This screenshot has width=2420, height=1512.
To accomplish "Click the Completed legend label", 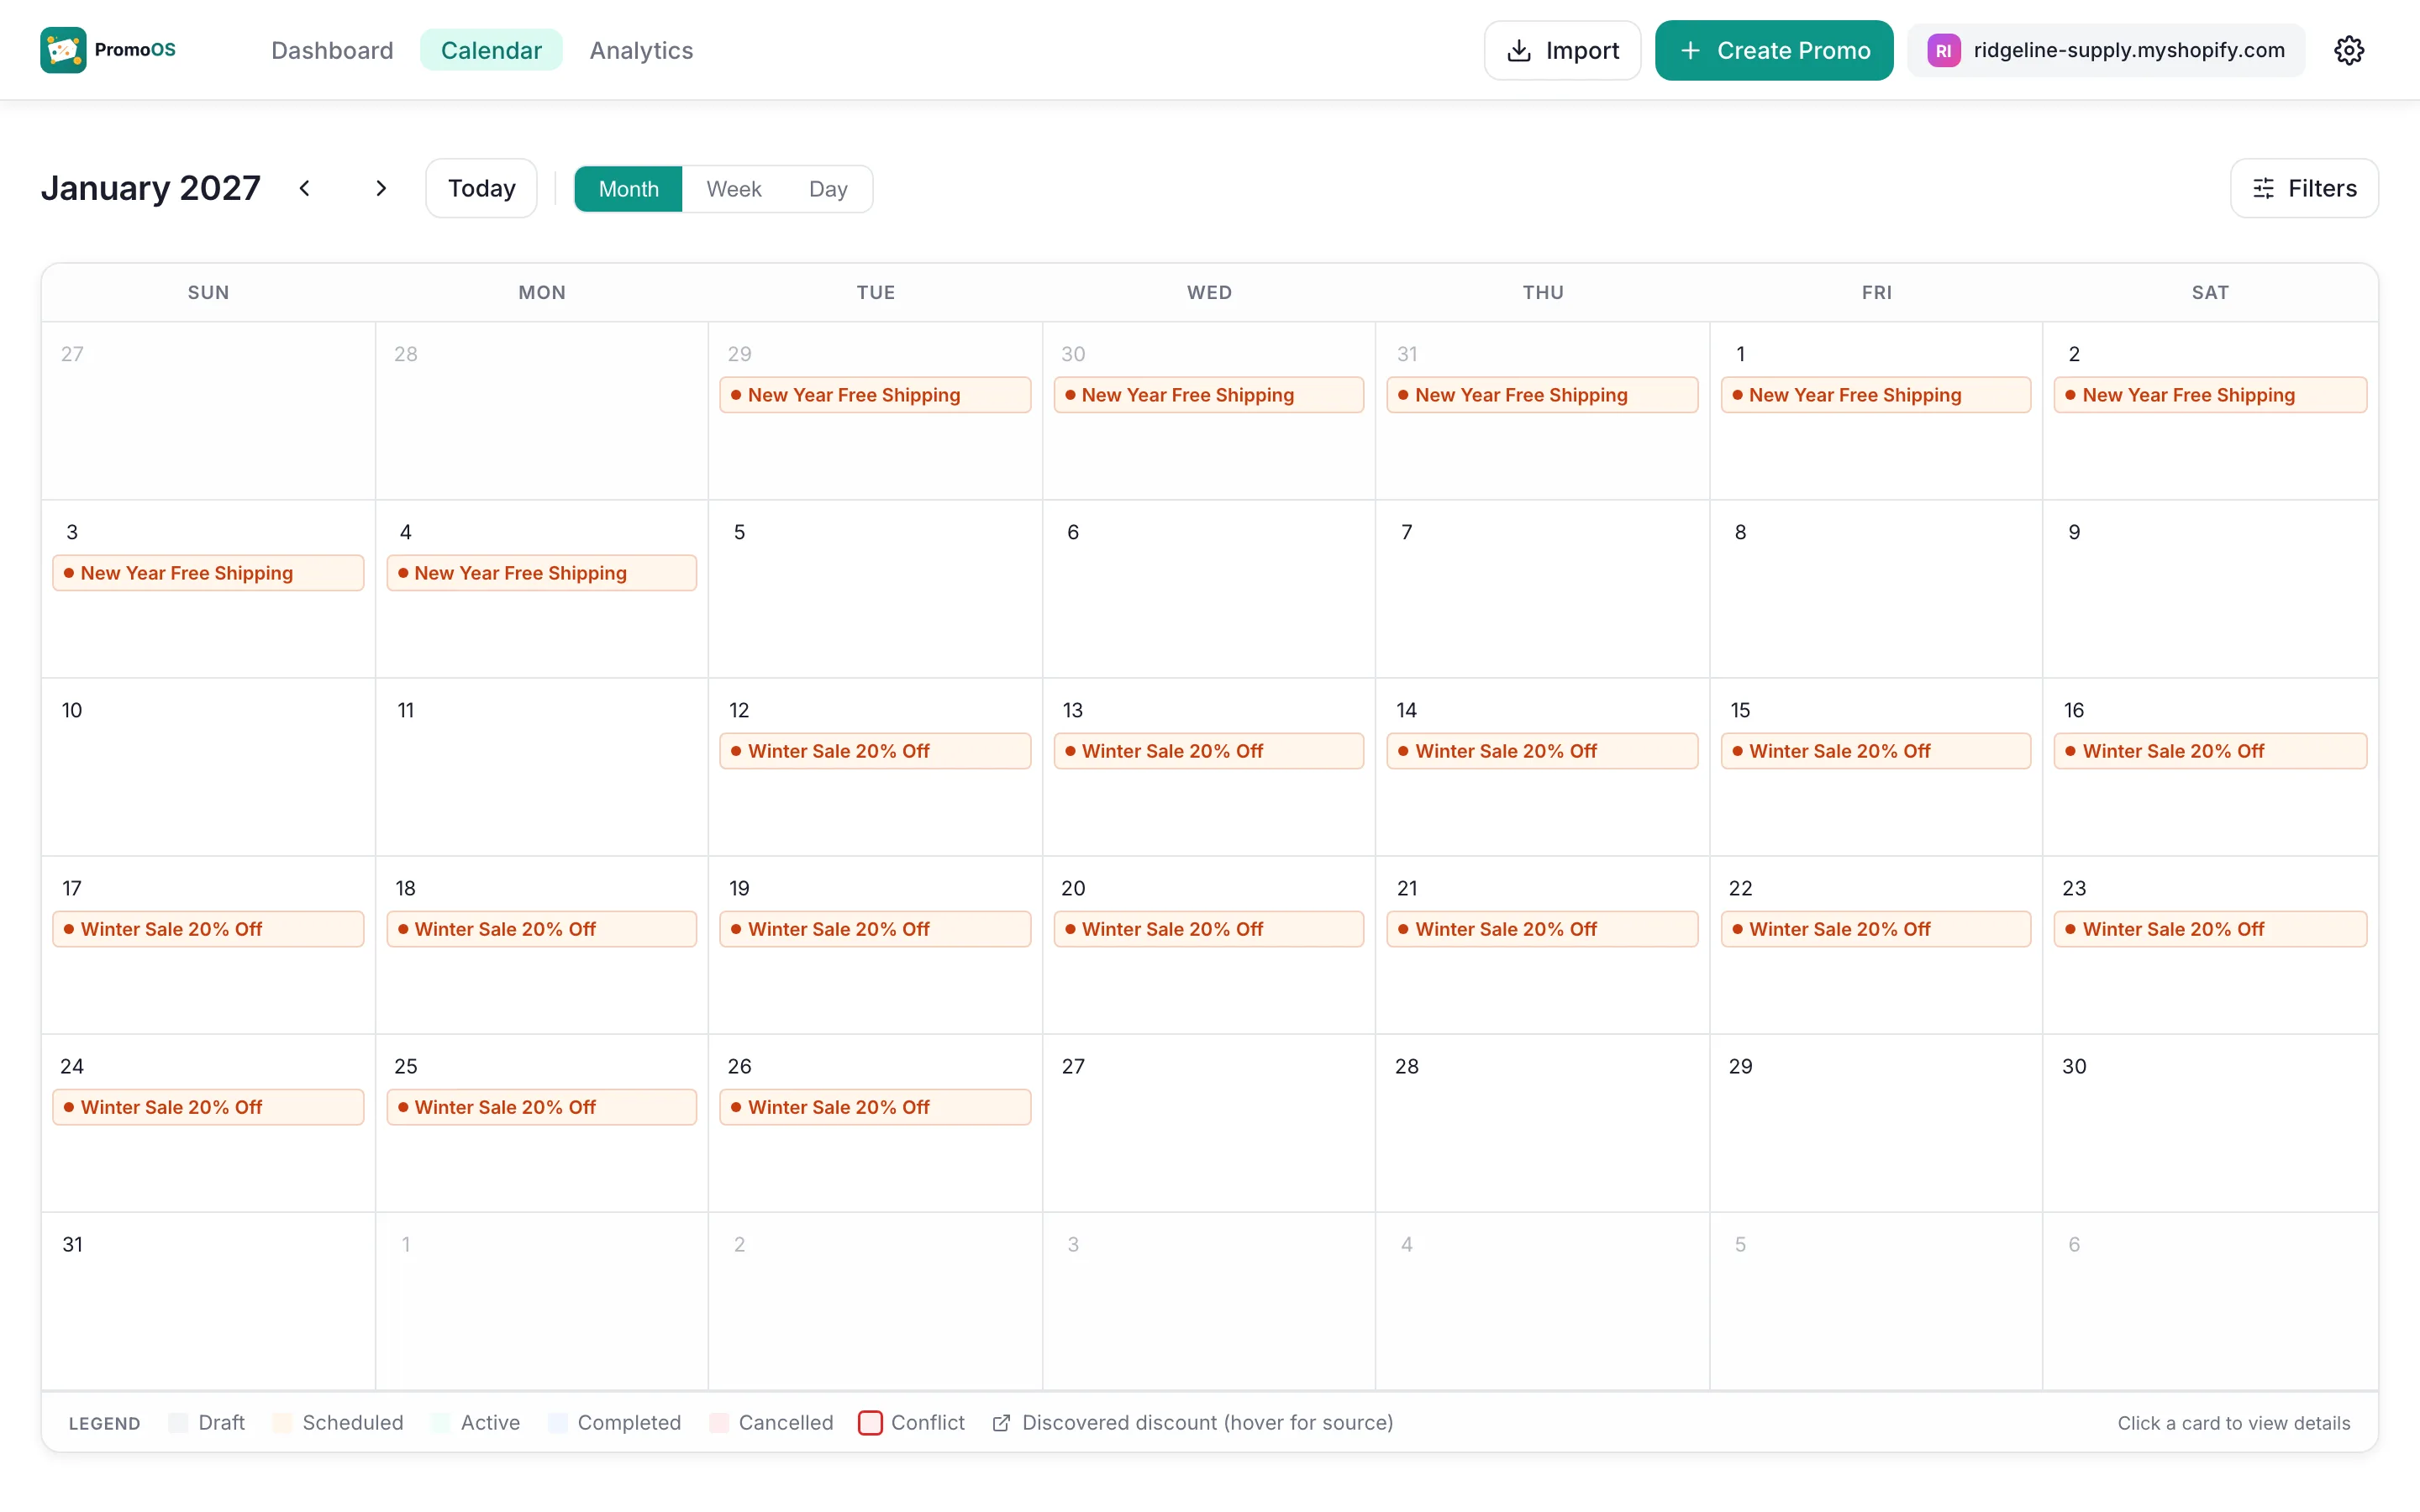I will (629, 1422).
